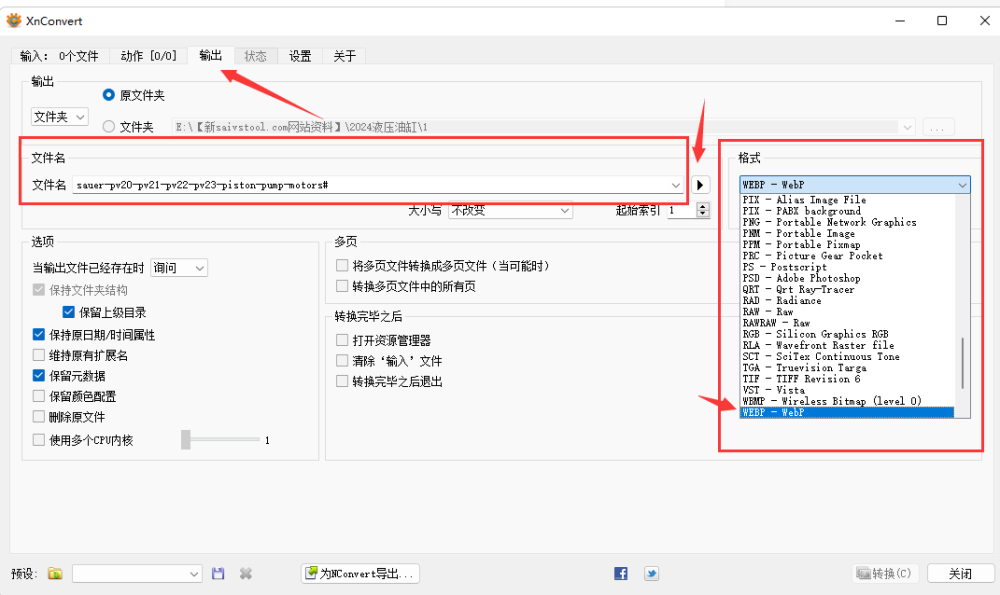Open the Facebook share icon
This screenshot has height=595, width=1000.
click(x=621, y=573)
